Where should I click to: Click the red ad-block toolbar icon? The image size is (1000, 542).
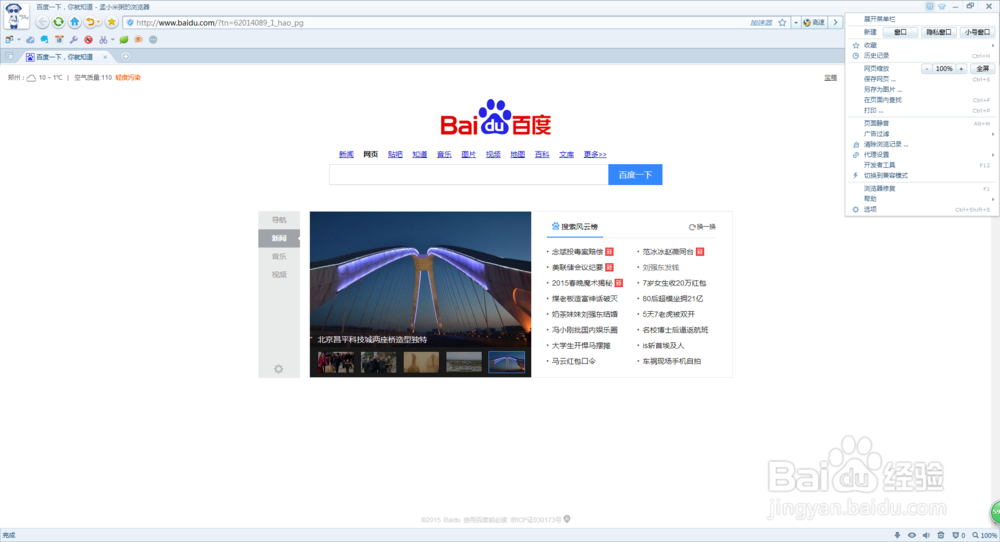click(x=89, y=40)
